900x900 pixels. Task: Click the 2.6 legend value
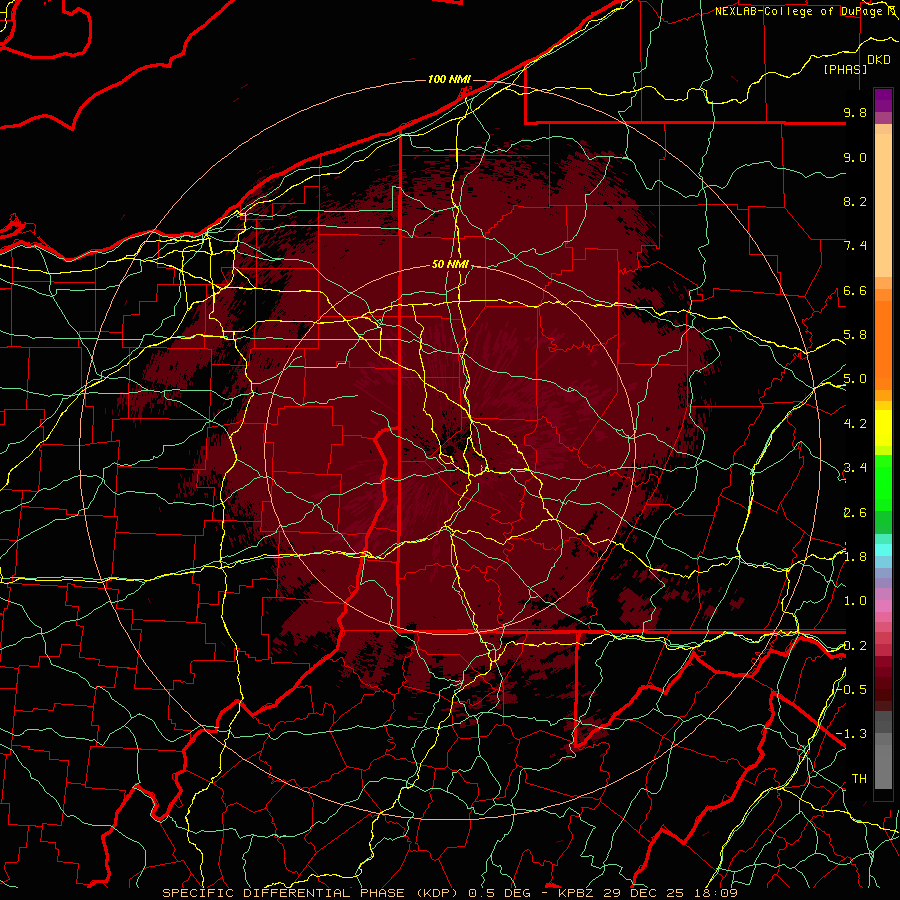[x=855, y=513]
